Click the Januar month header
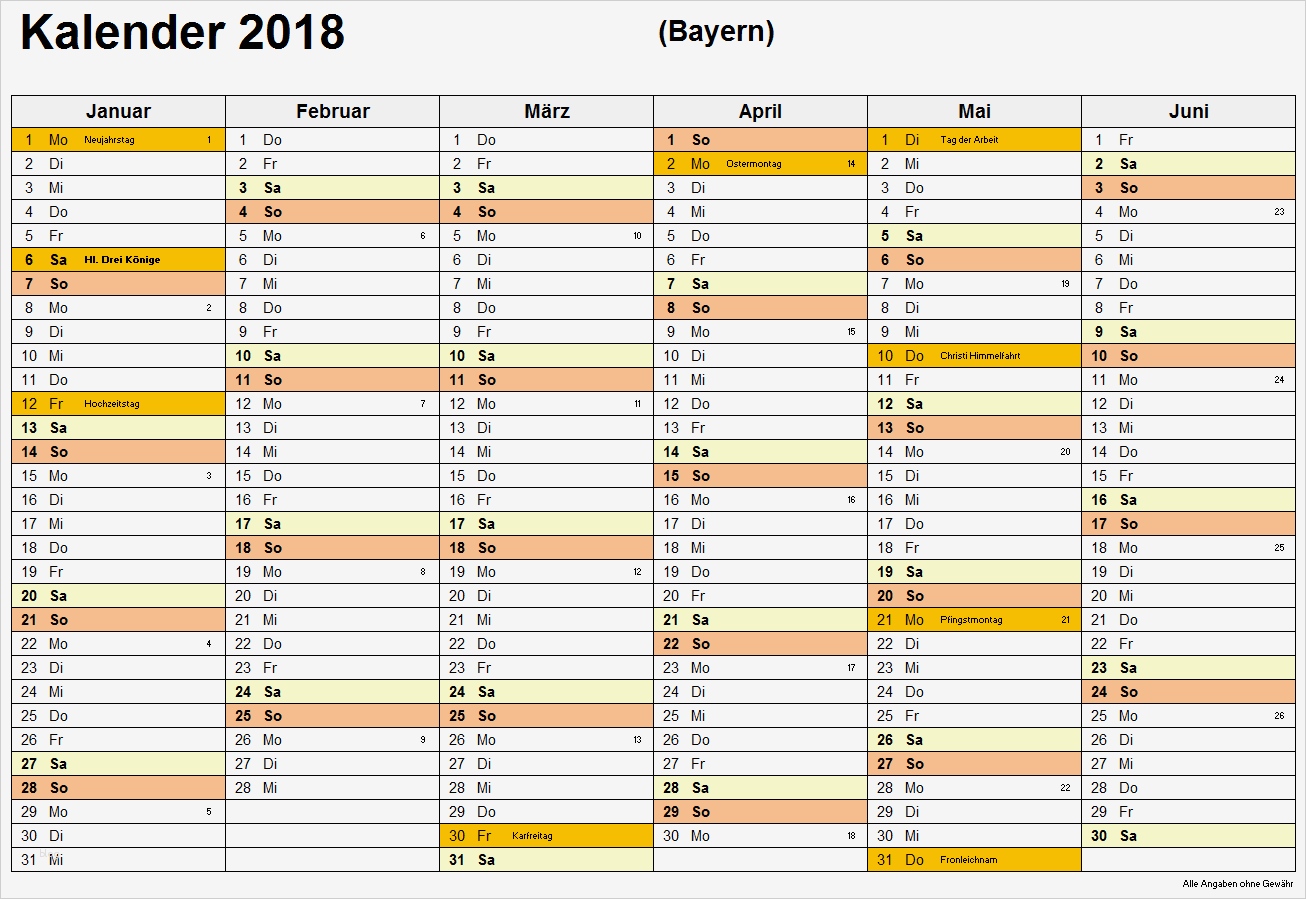This screenshot has height=899, width=1306. coord(118,111)
